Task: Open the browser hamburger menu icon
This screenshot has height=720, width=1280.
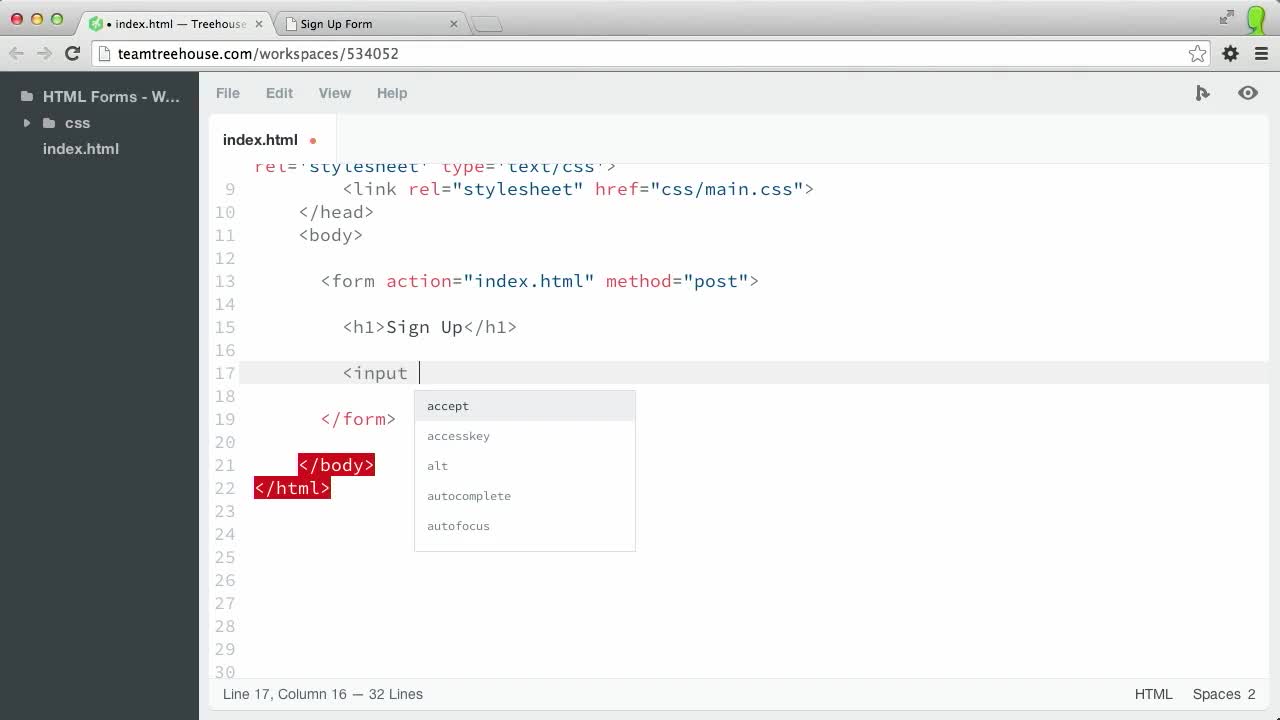Action: point(1261,54)
